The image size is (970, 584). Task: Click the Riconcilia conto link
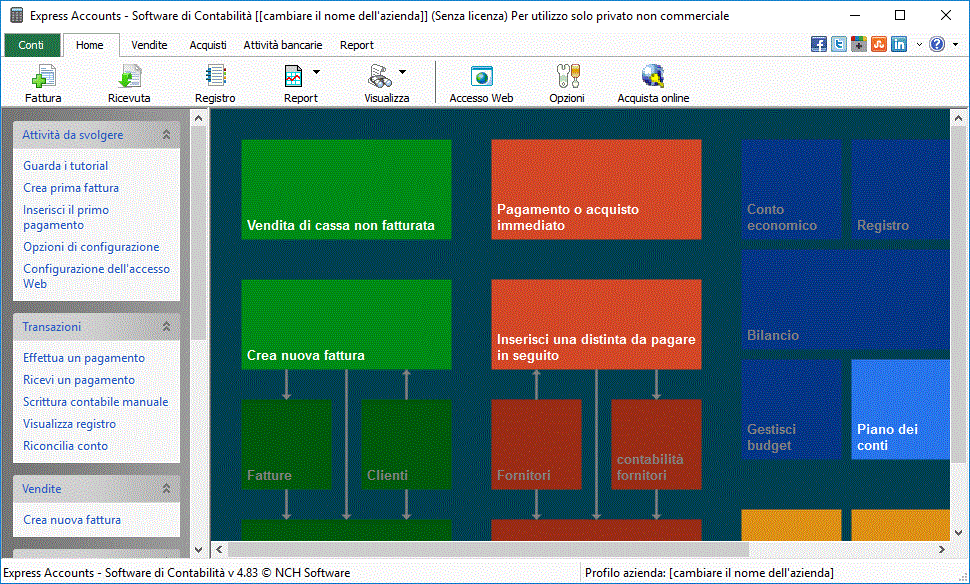click(x=66, y=445)
